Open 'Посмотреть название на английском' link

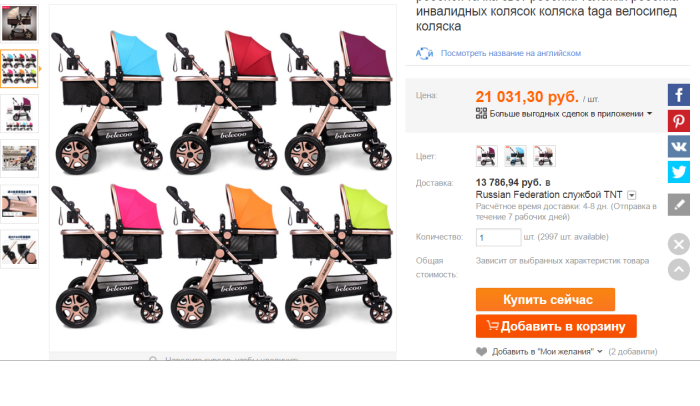point(511,53)
